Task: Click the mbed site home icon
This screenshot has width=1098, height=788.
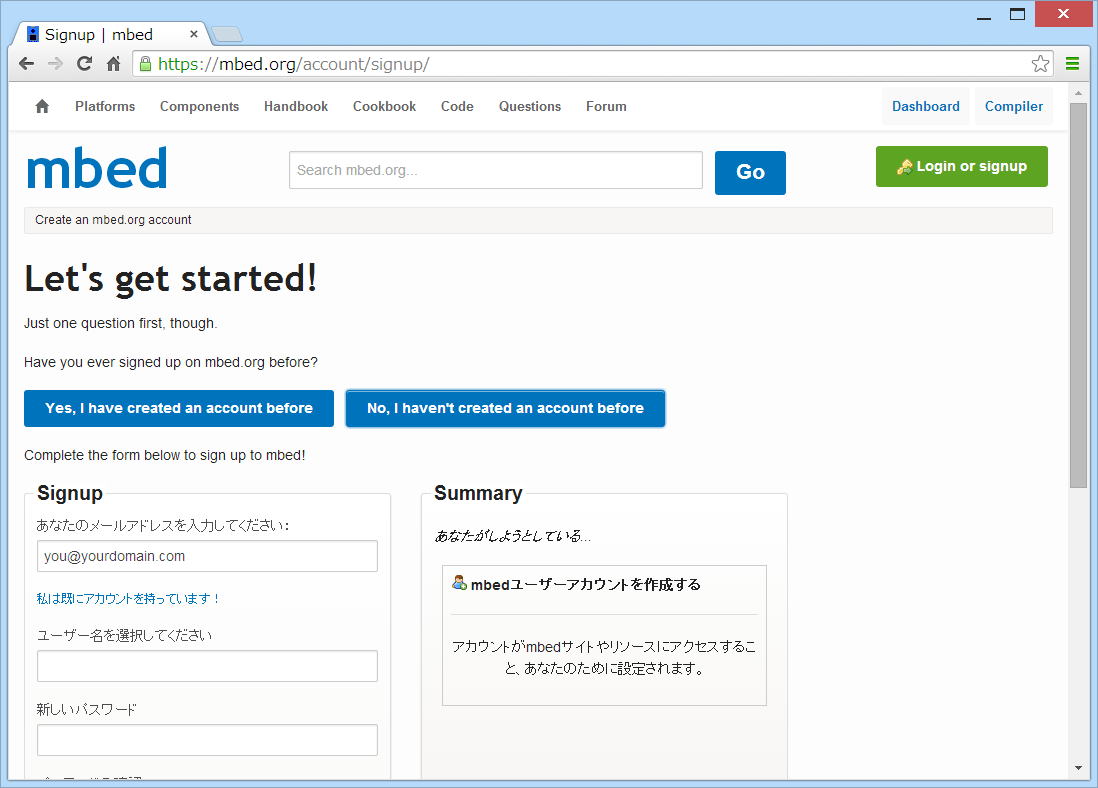Action: click(x=42, y=106)
